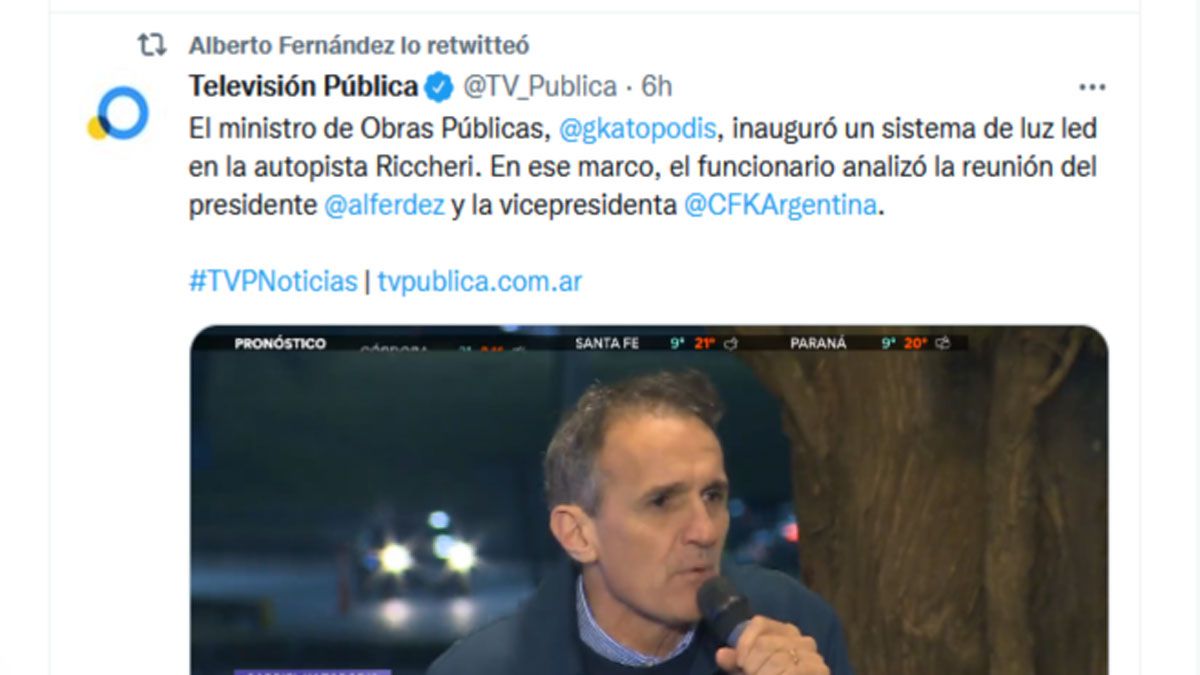The image size is (1200, 675).
Task: Play the embedded video of the minister
Action: (x=649, y=500)
